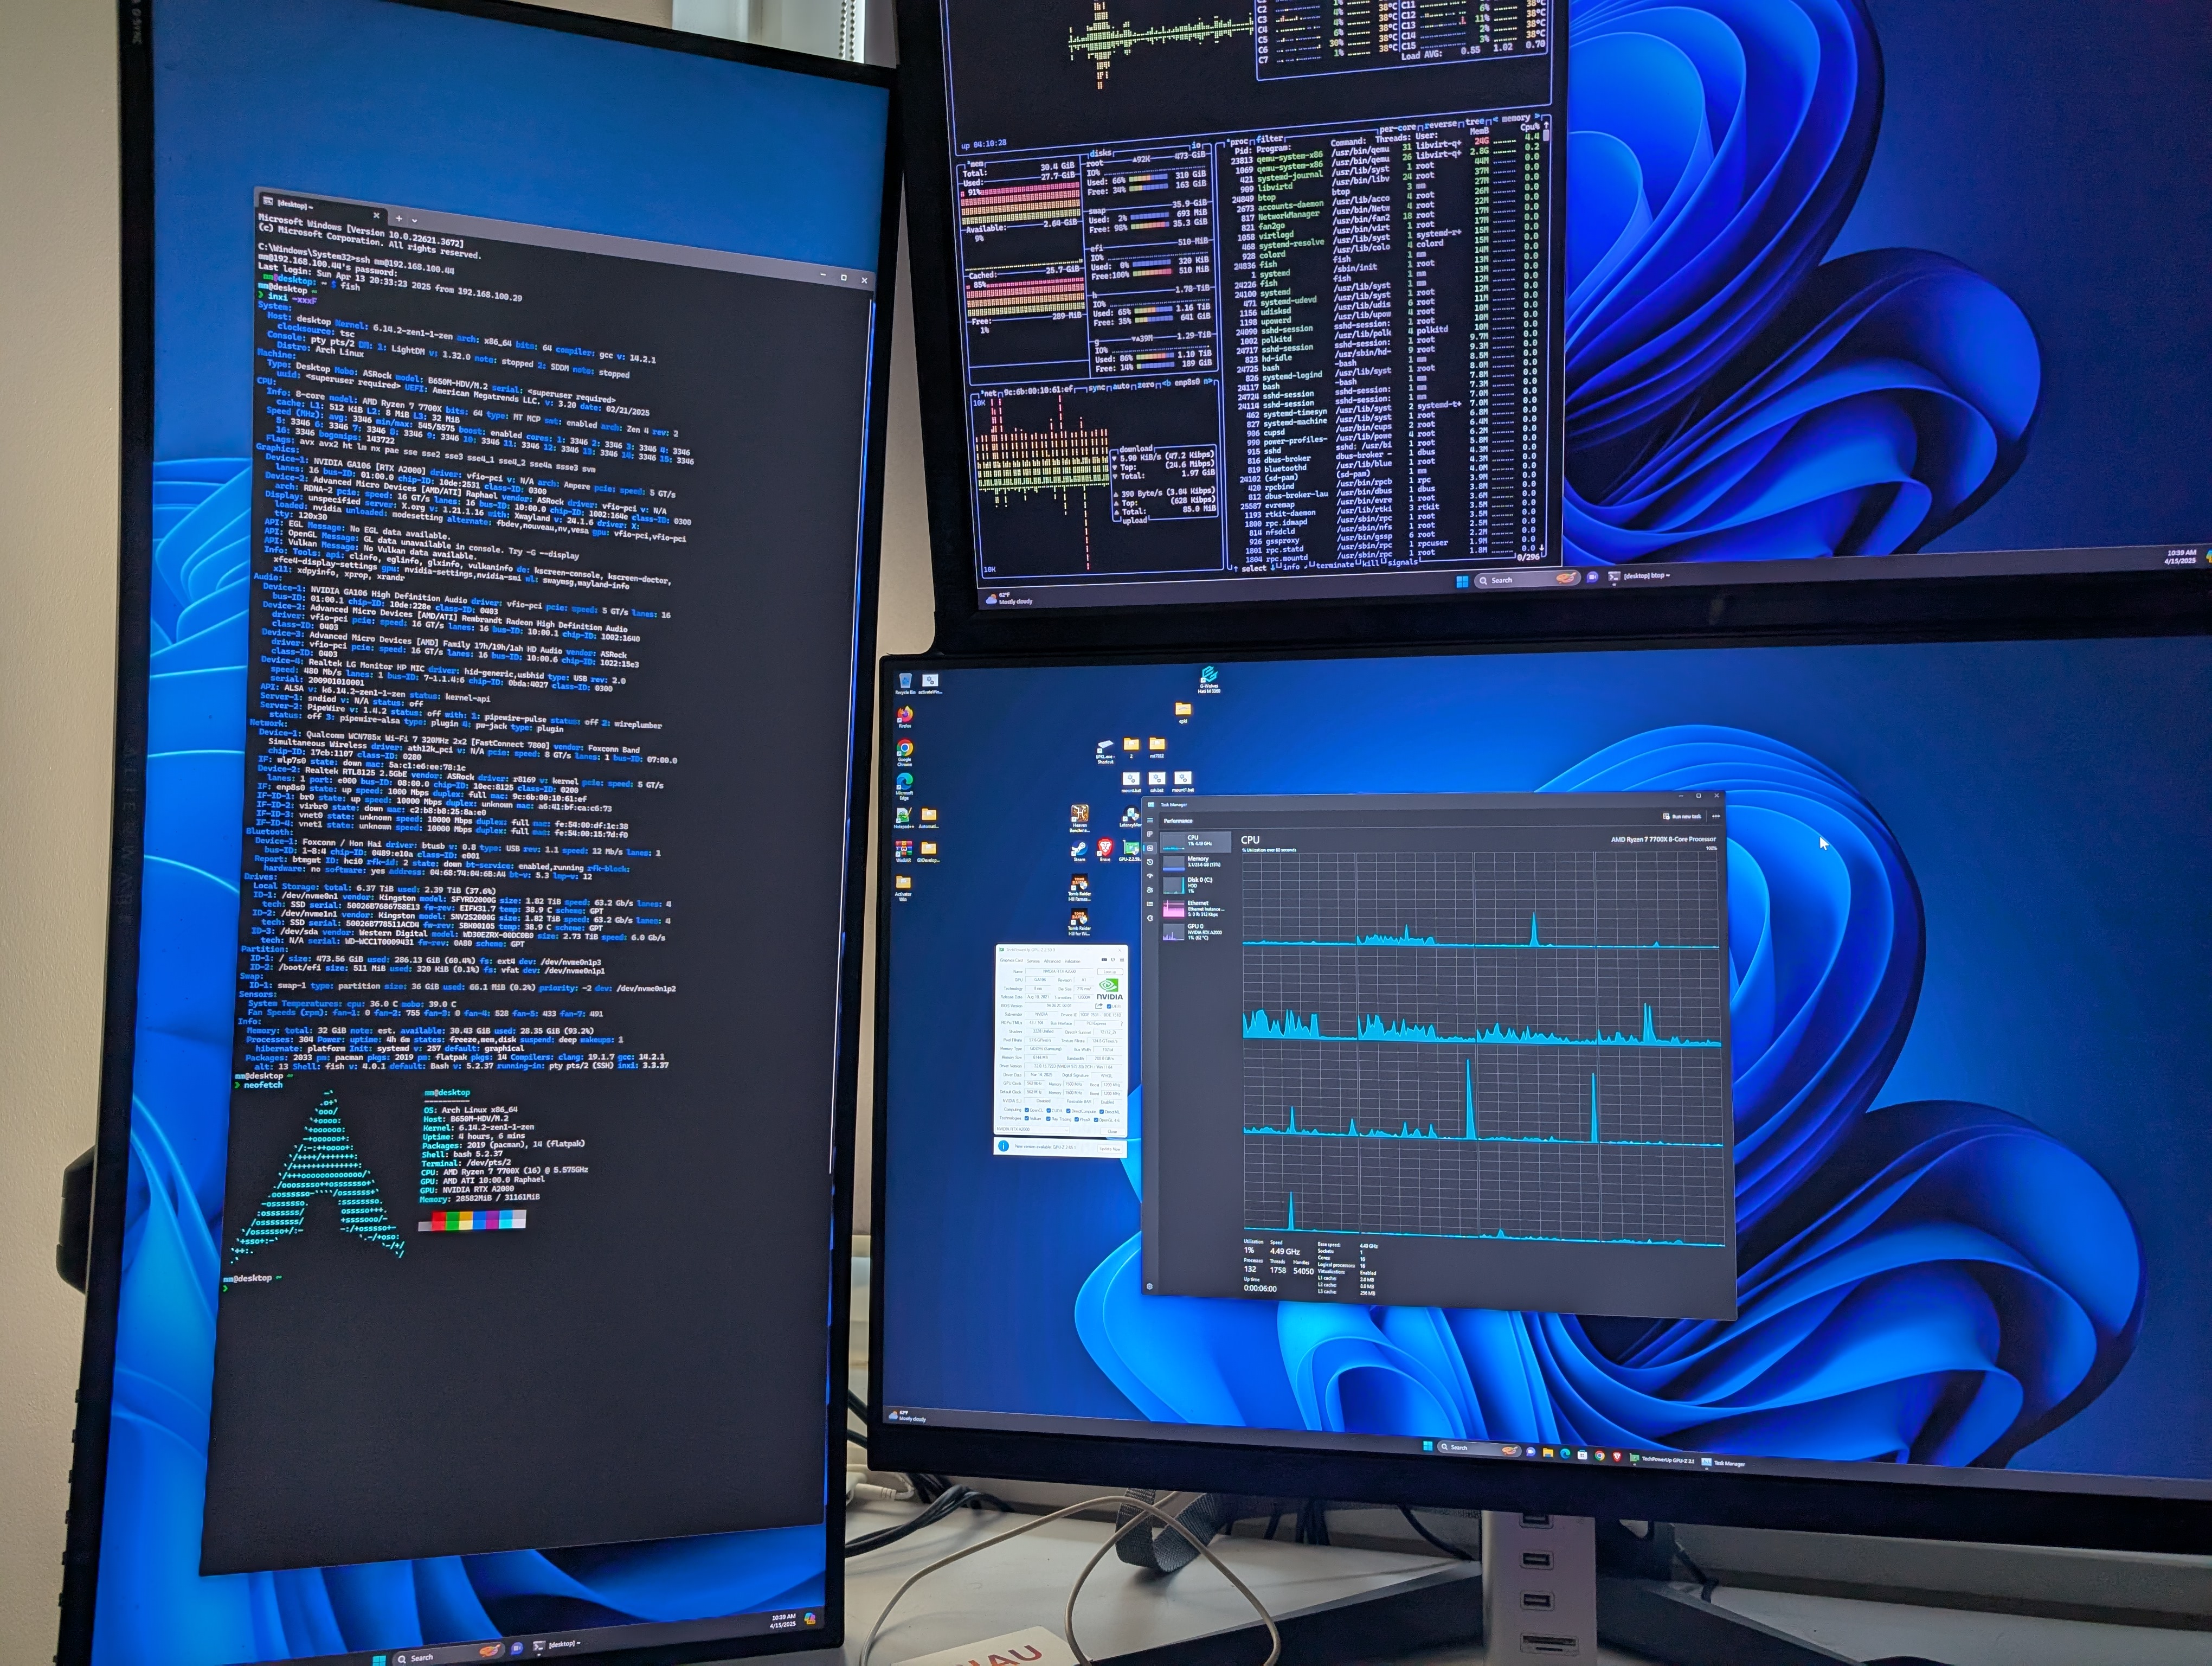Select Disk 0 (C:) in performance list

[1196, 885]
